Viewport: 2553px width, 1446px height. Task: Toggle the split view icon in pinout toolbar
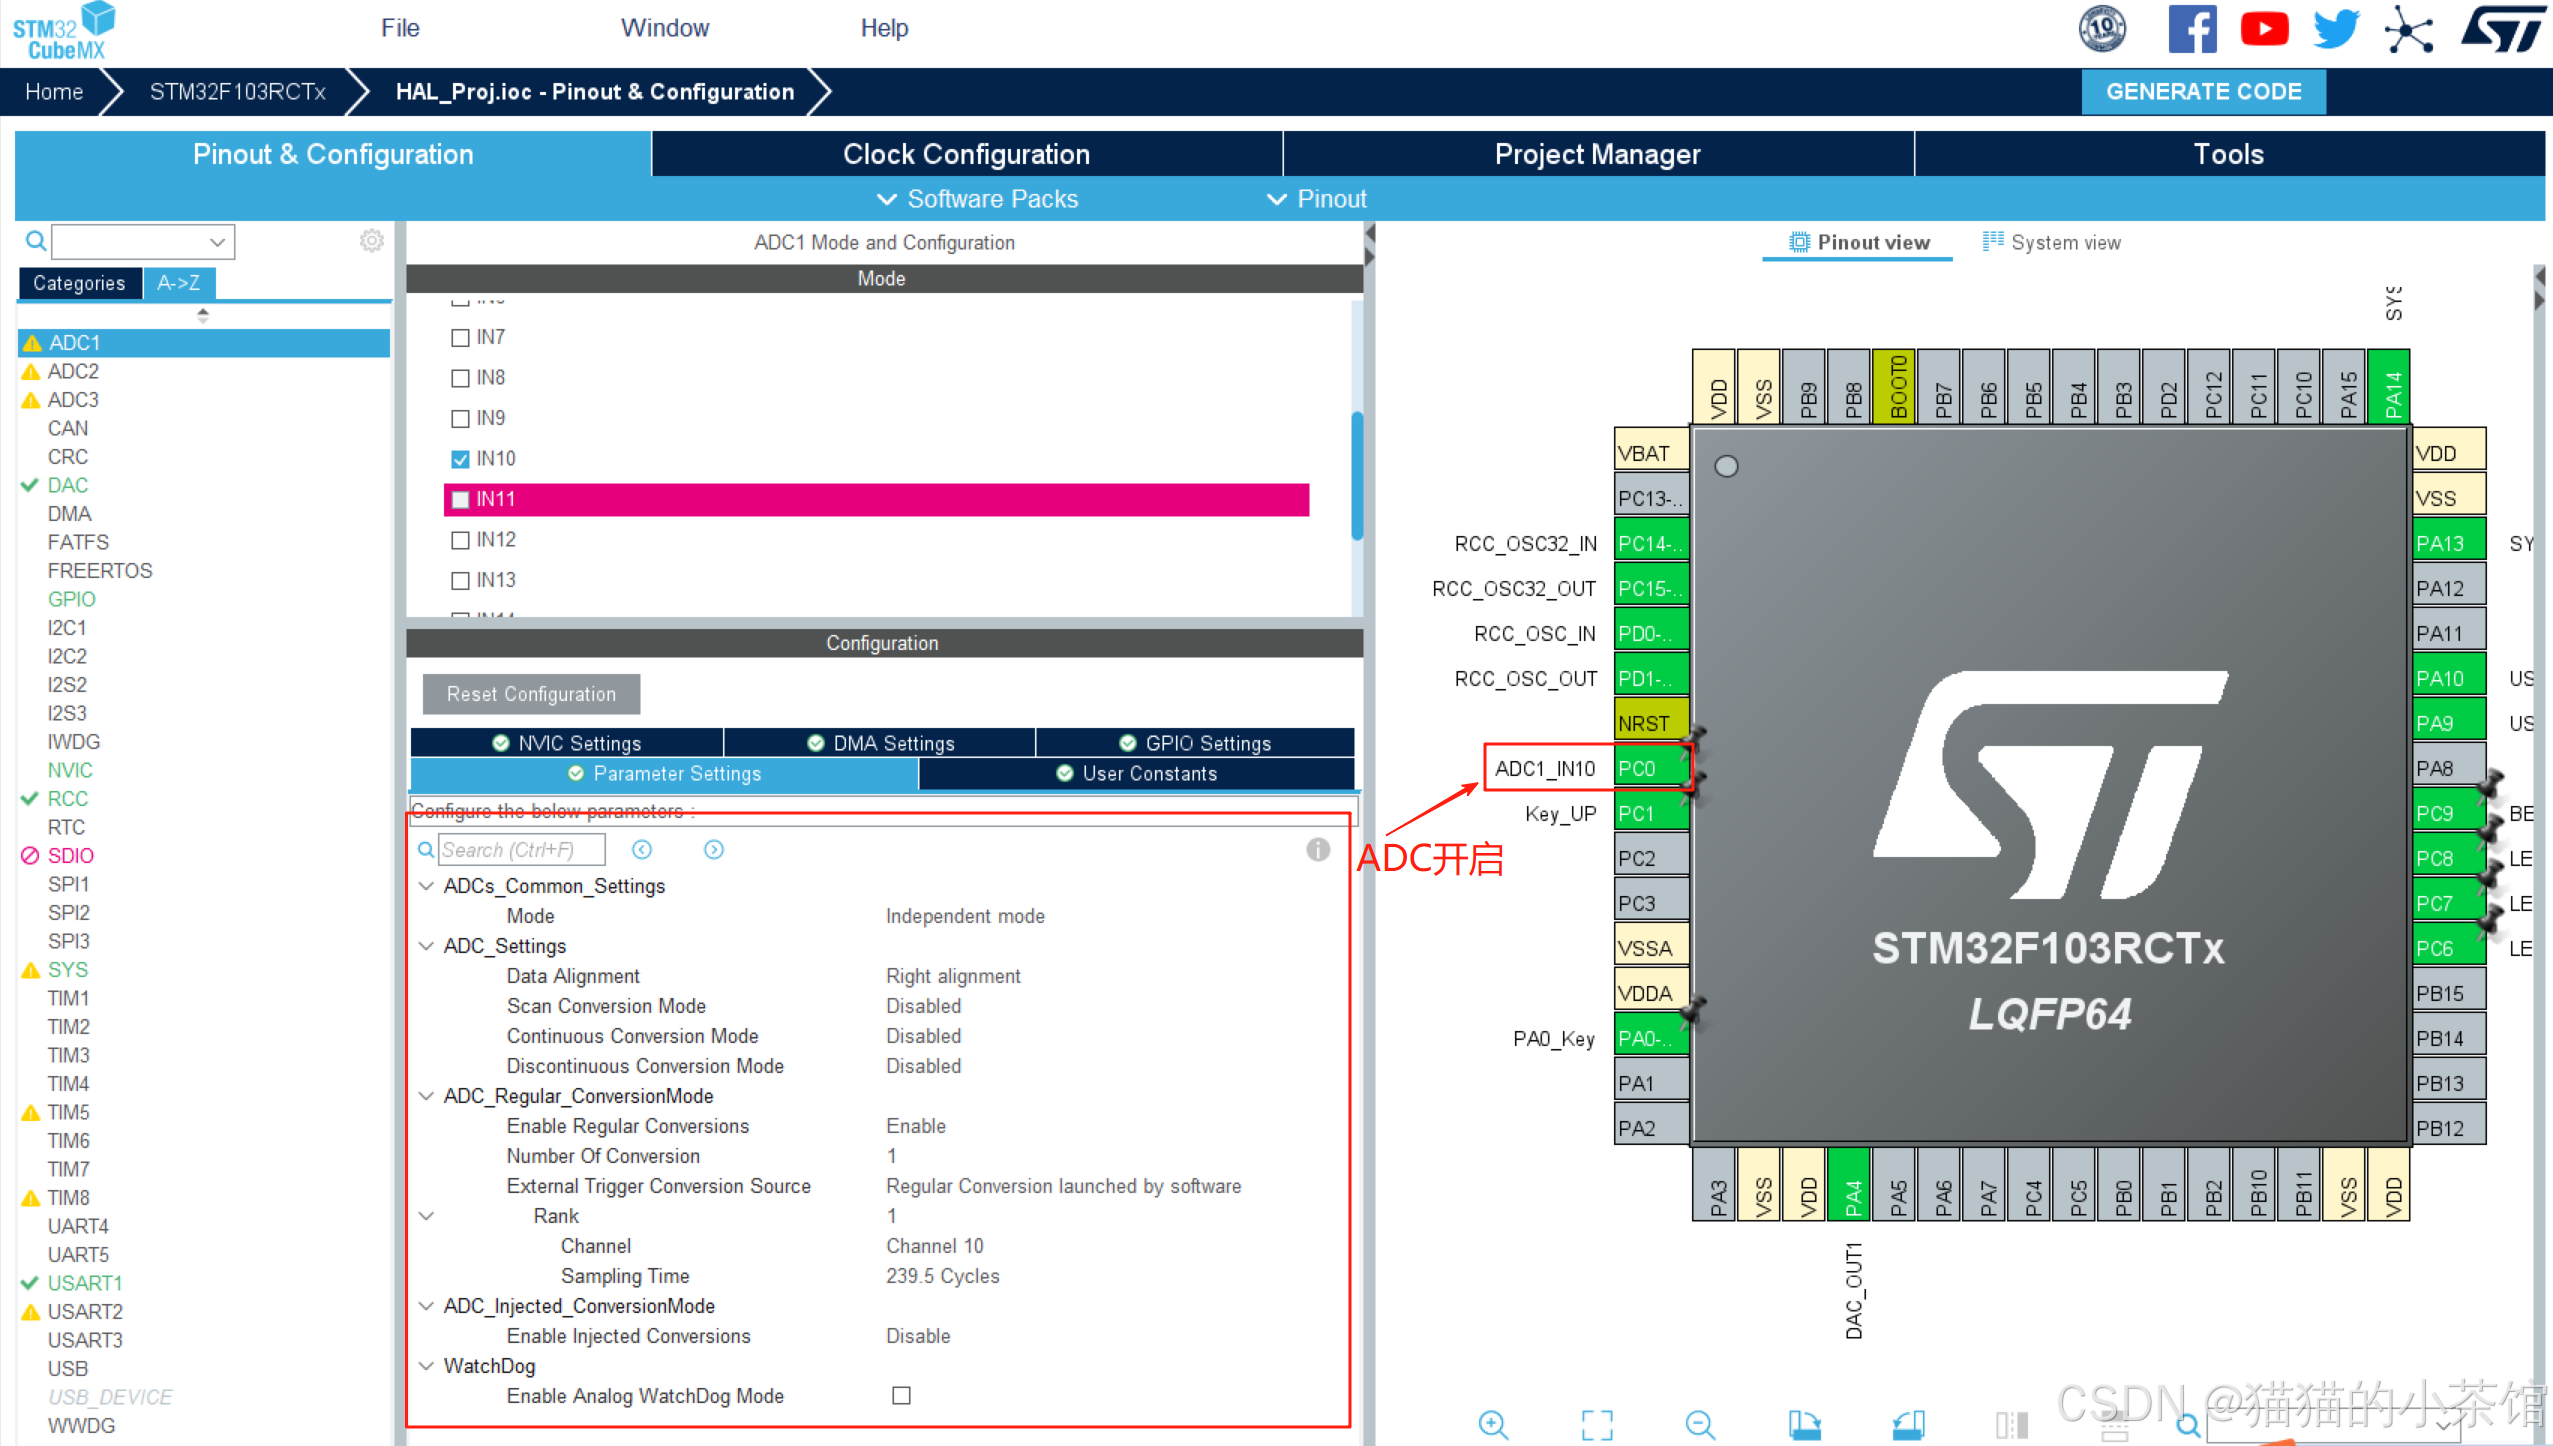coord(2011,1424)
